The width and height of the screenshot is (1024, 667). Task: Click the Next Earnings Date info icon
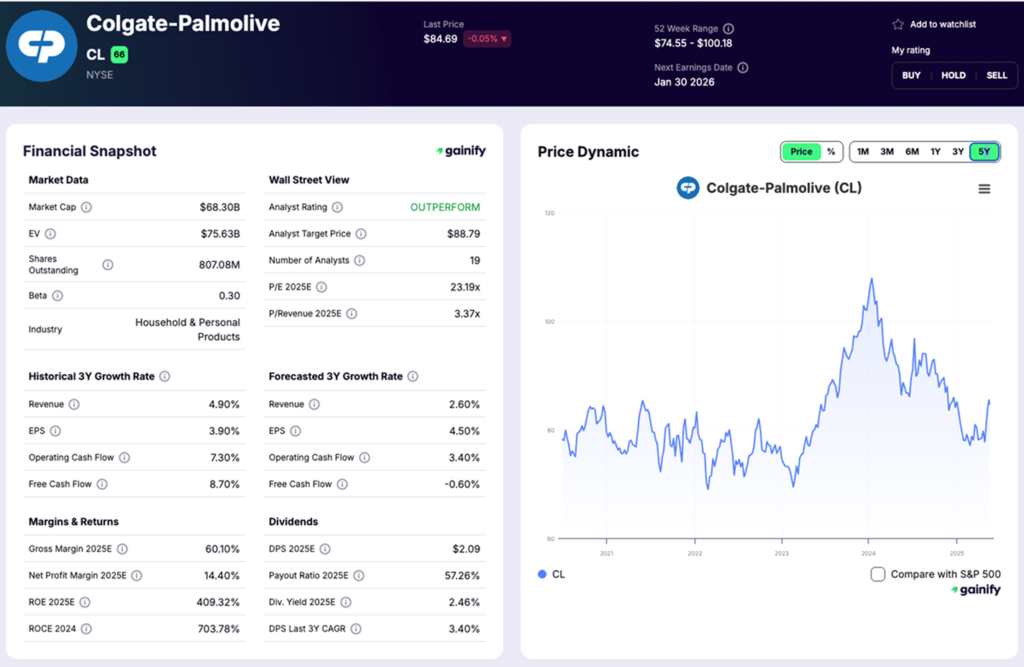point(743,67)
